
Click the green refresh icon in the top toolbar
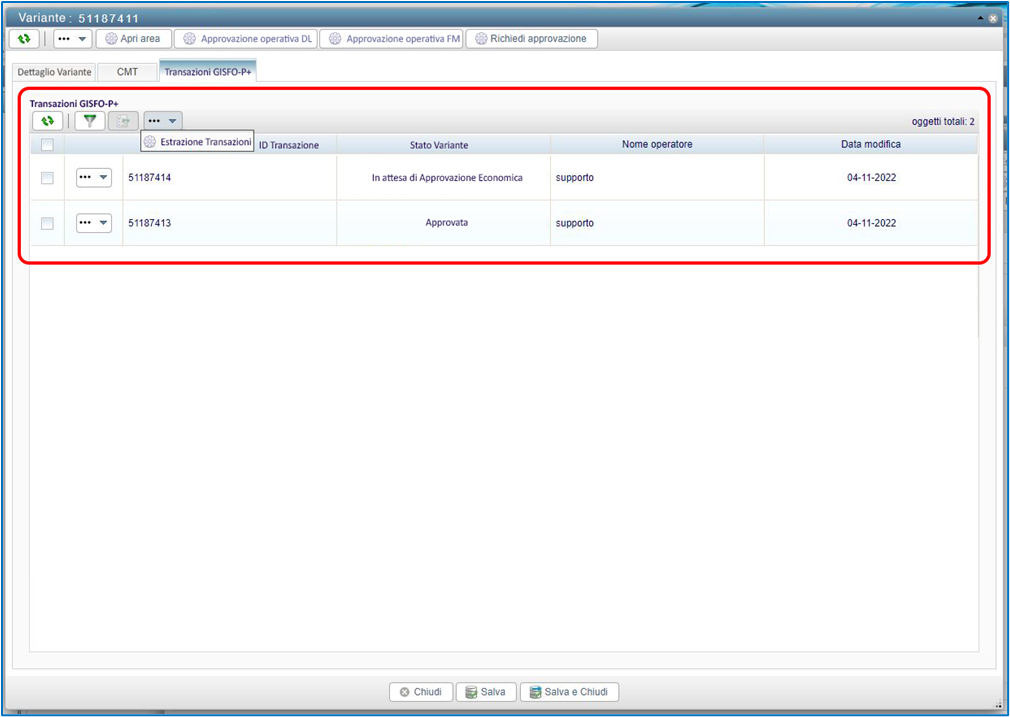coord(24,39)
